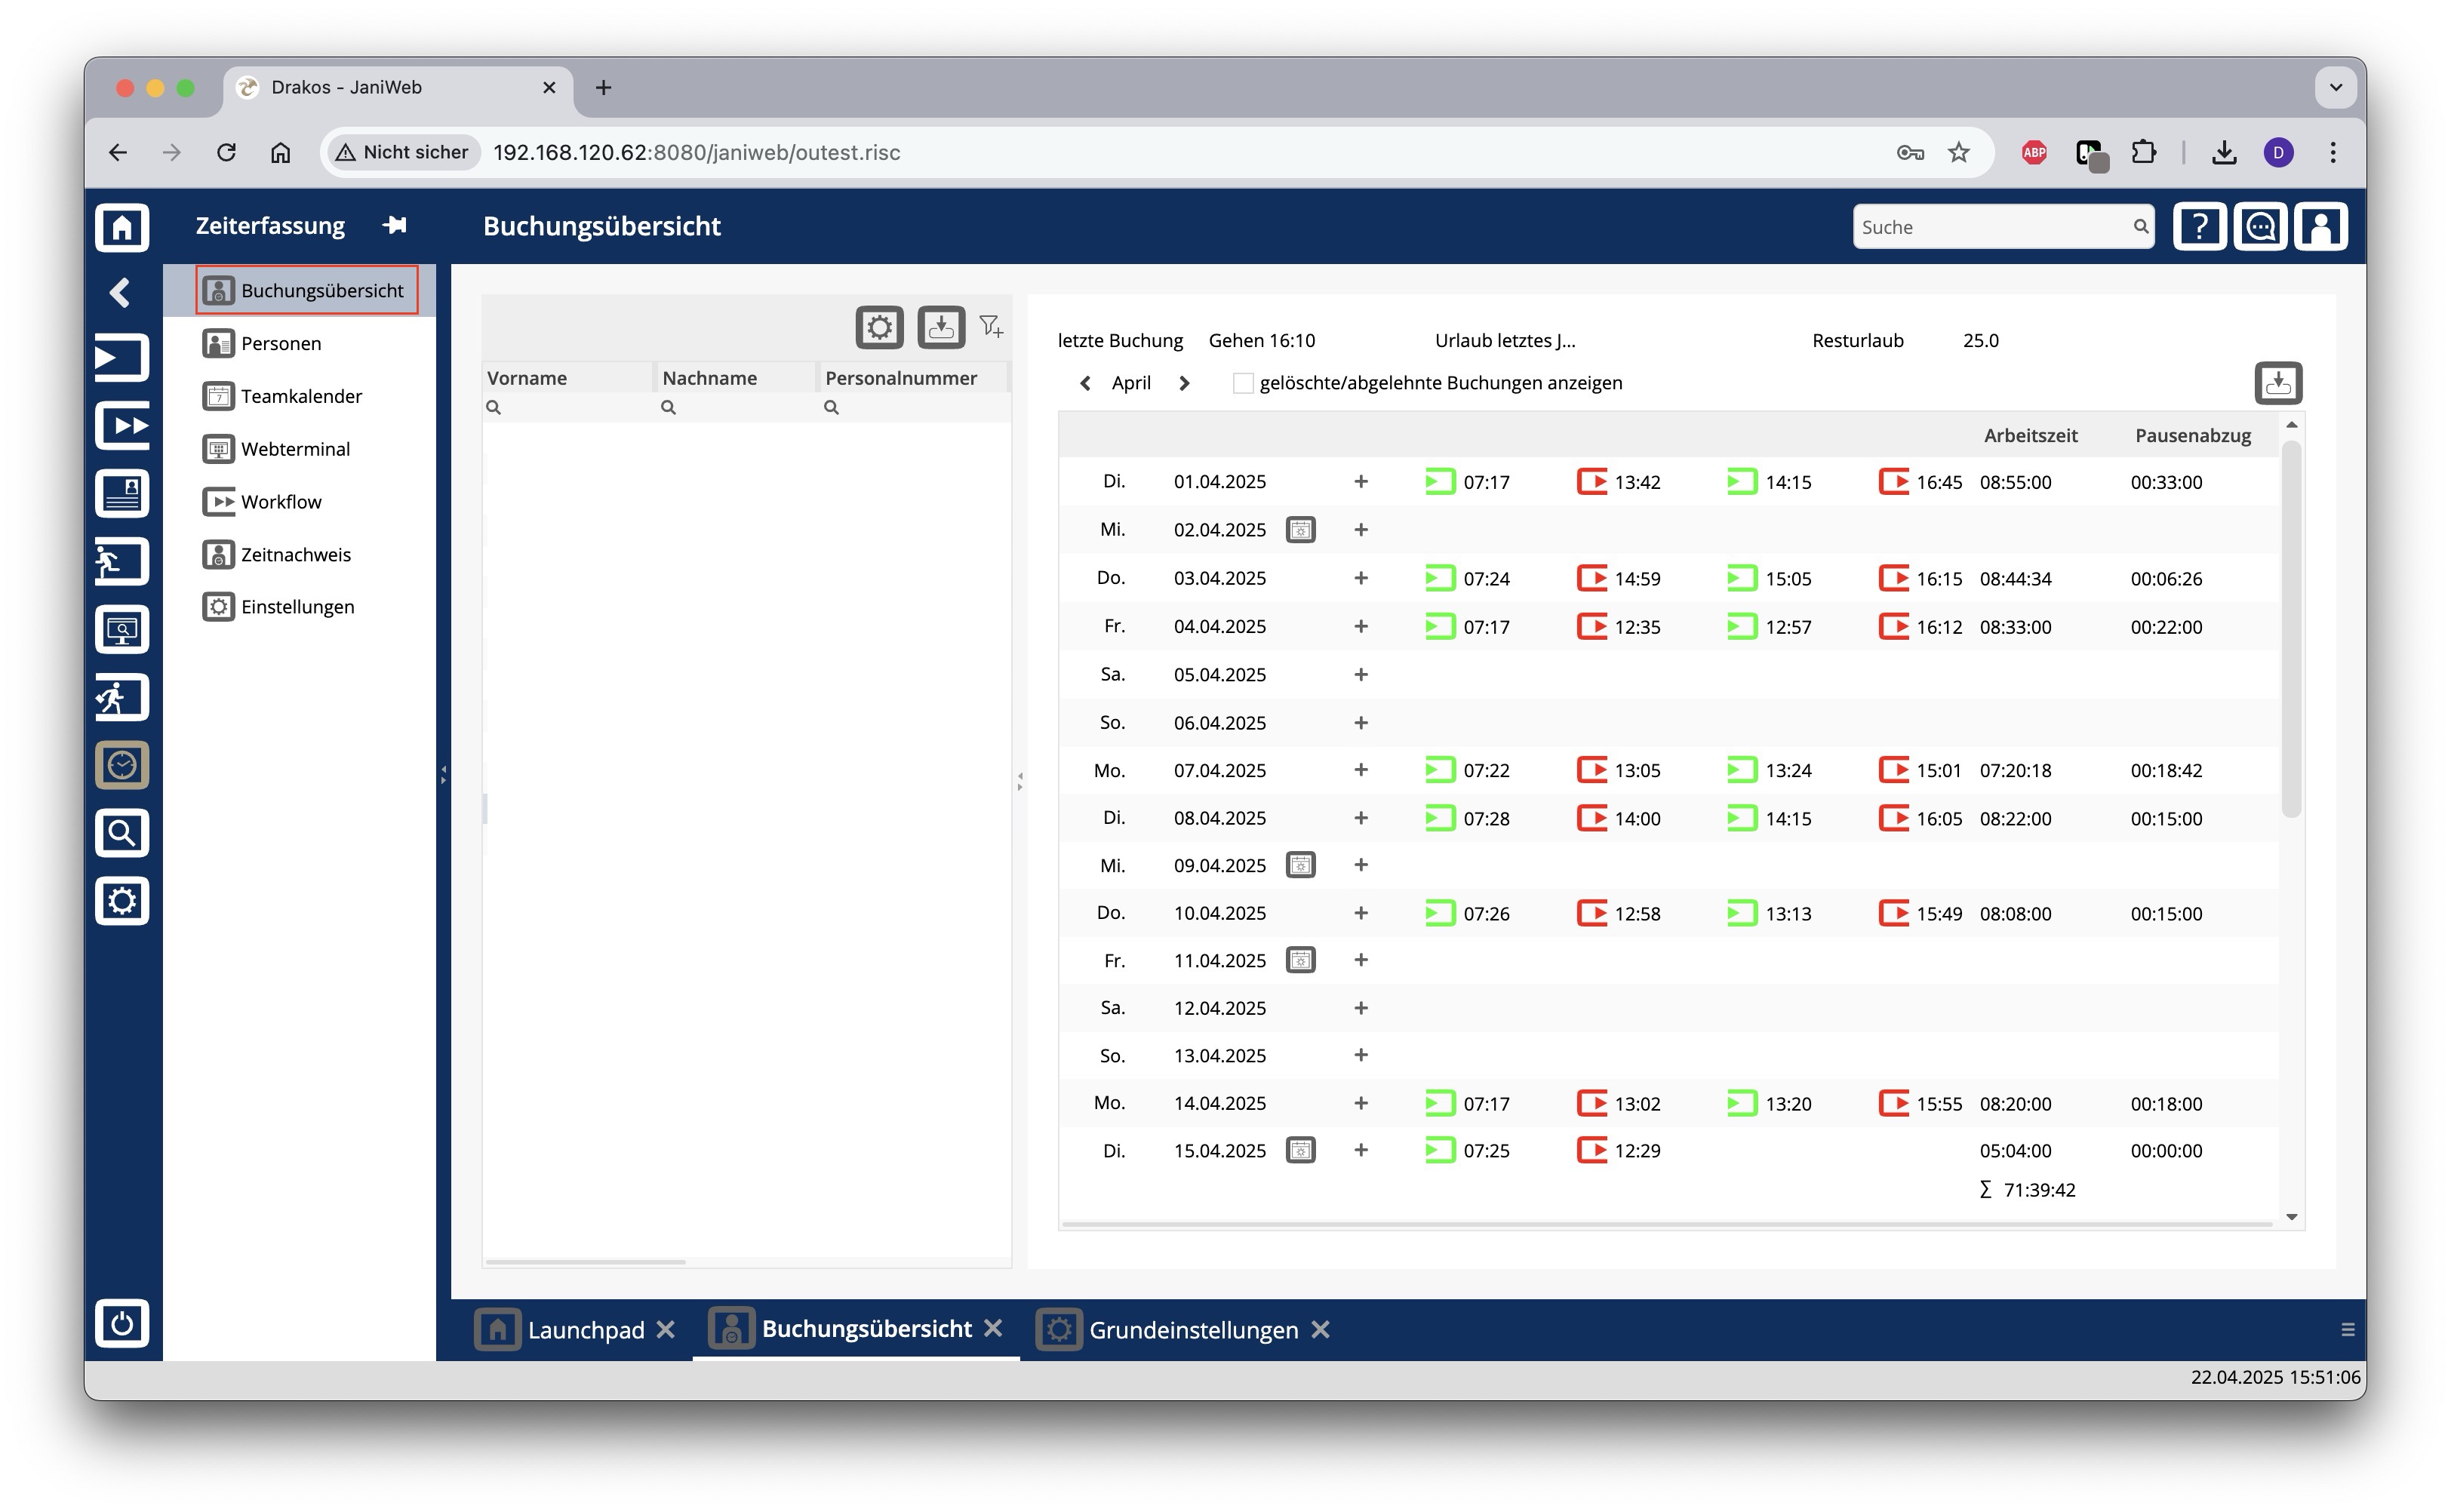Open the help question mark icon
This screenshot has height=1512, width=2451.
(x=2199, y=227)
